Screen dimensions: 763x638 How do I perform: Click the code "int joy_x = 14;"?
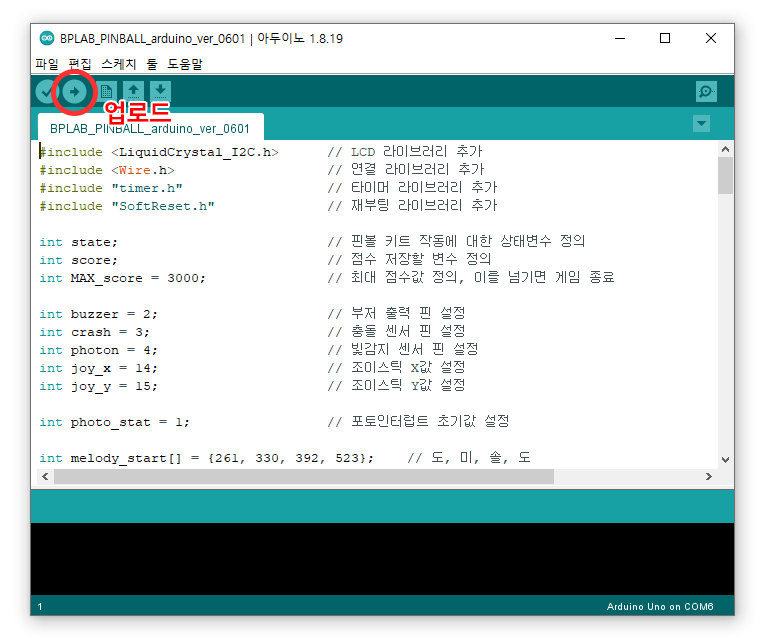point(99,368)
